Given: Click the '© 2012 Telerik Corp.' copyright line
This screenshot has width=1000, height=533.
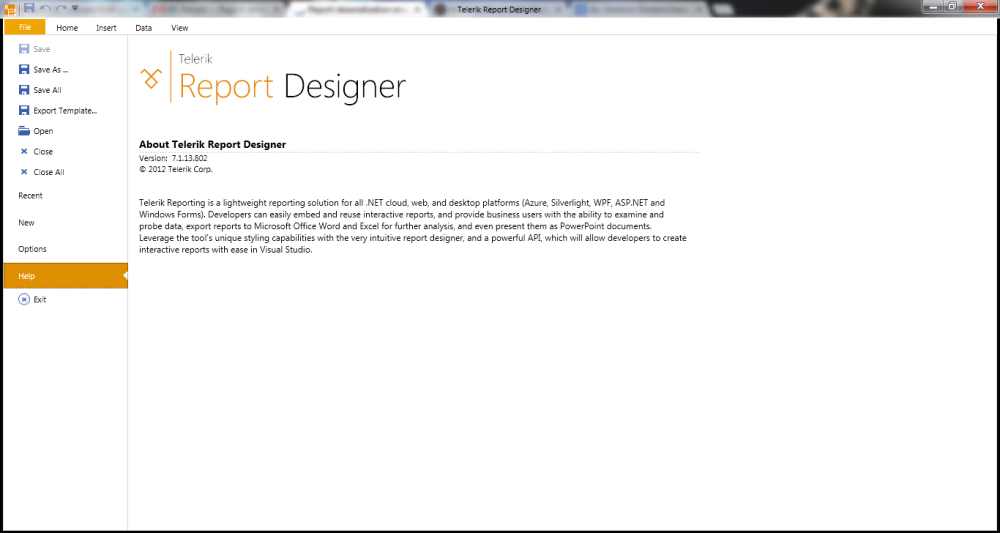Looking at the screenshot, I should pyautogui.click(x=176, y=170).
